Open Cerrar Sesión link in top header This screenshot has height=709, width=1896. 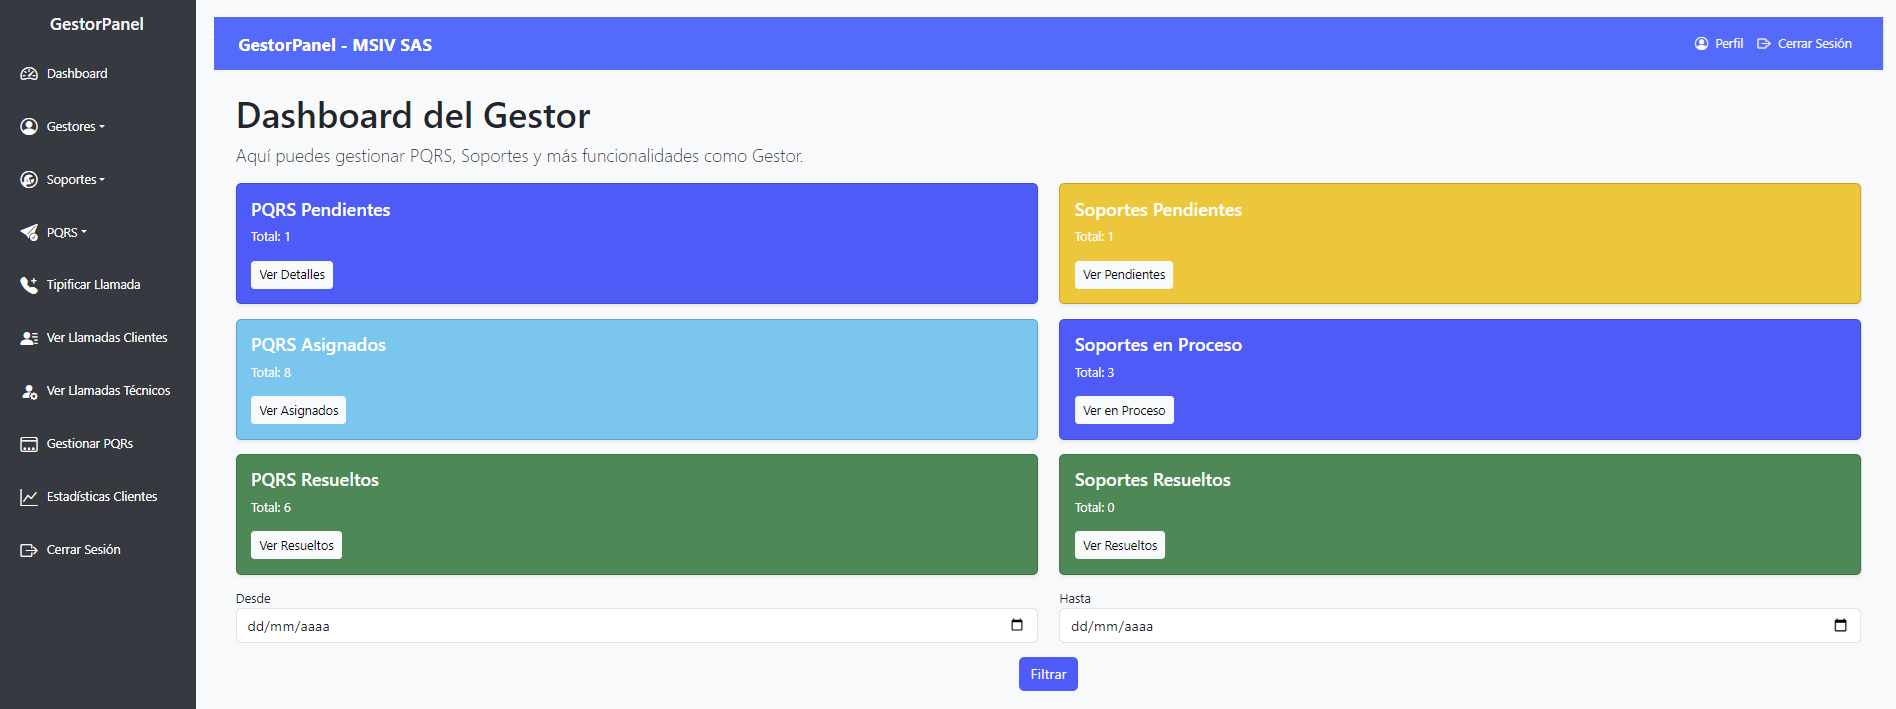pos(1805,44)
